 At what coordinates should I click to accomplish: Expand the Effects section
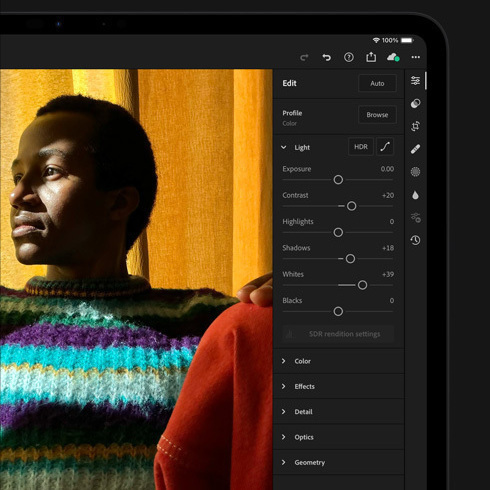(339, 386)
